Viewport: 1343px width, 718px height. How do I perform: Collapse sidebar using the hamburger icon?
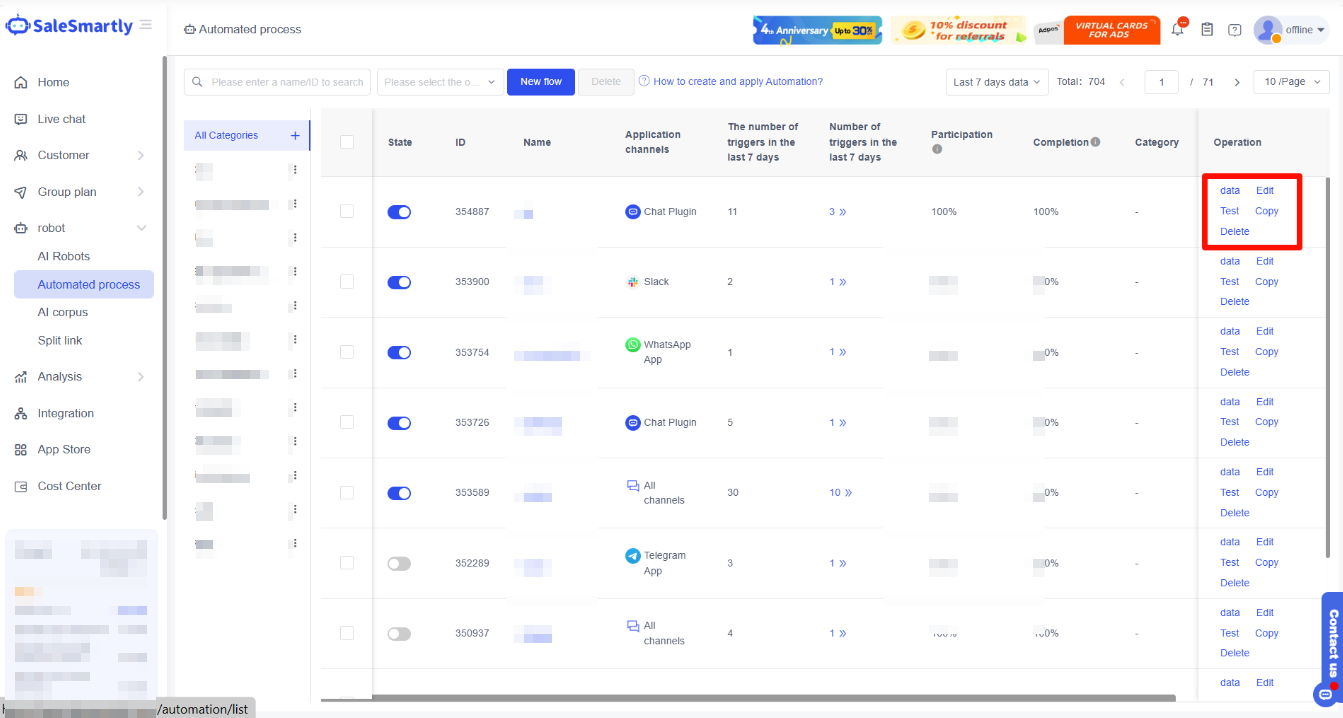[146, 25]
